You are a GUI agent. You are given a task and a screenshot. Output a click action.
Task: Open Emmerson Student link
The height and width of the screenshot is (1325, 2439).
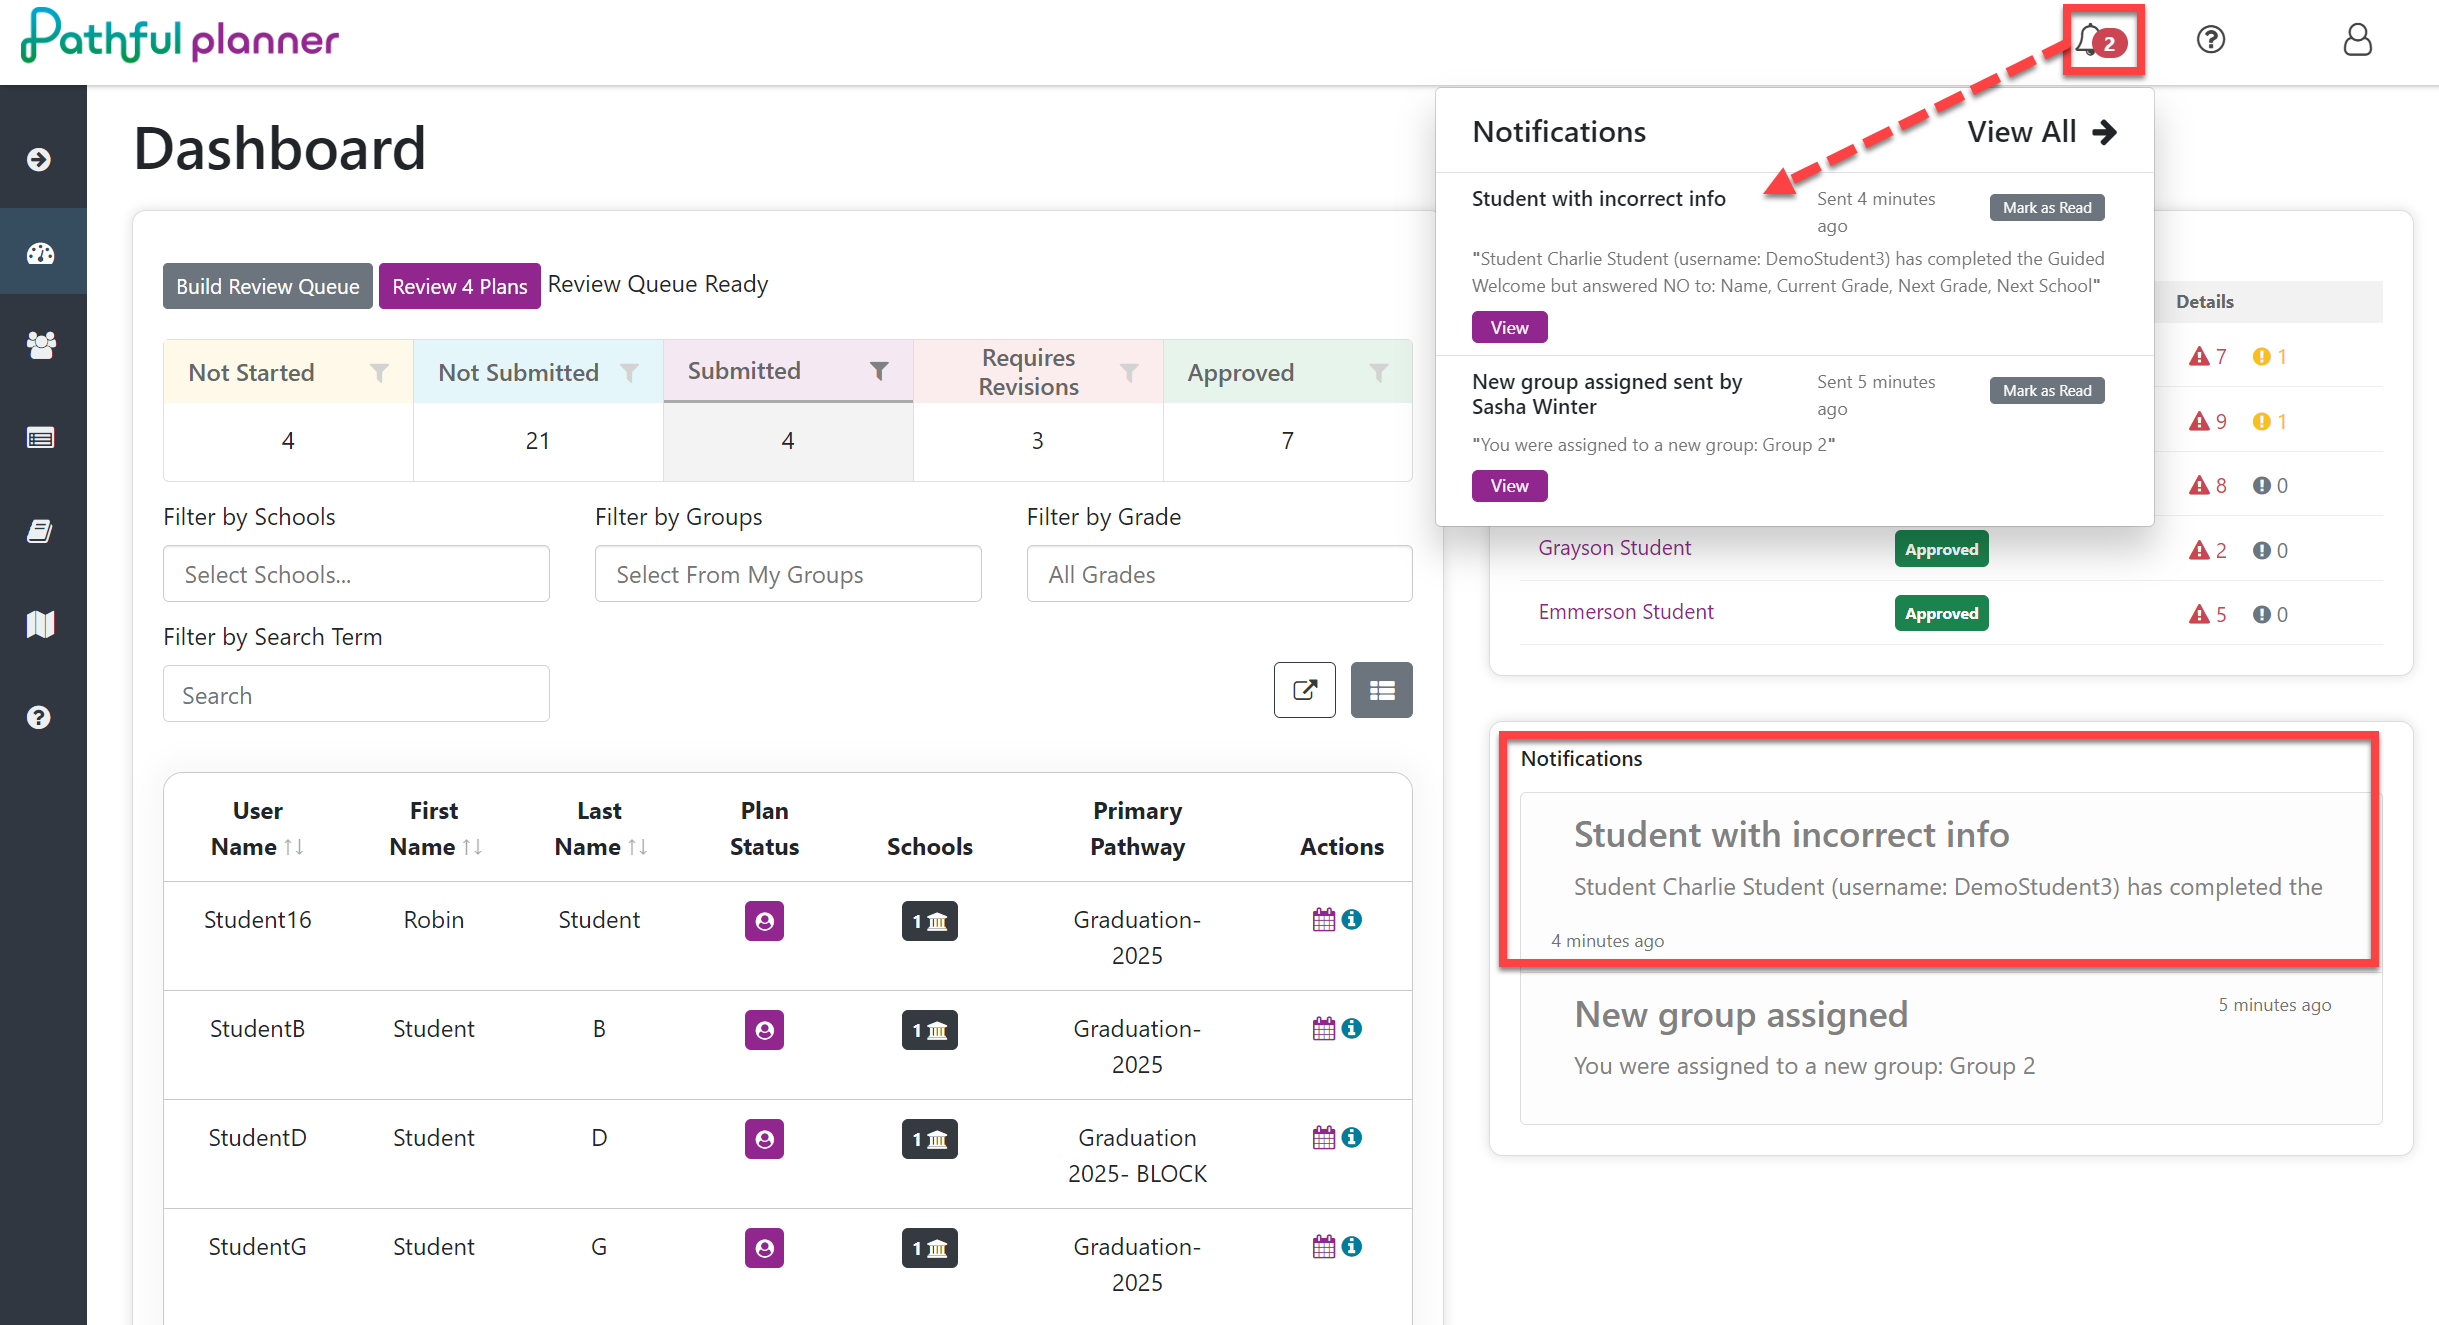pos(1626,612)
